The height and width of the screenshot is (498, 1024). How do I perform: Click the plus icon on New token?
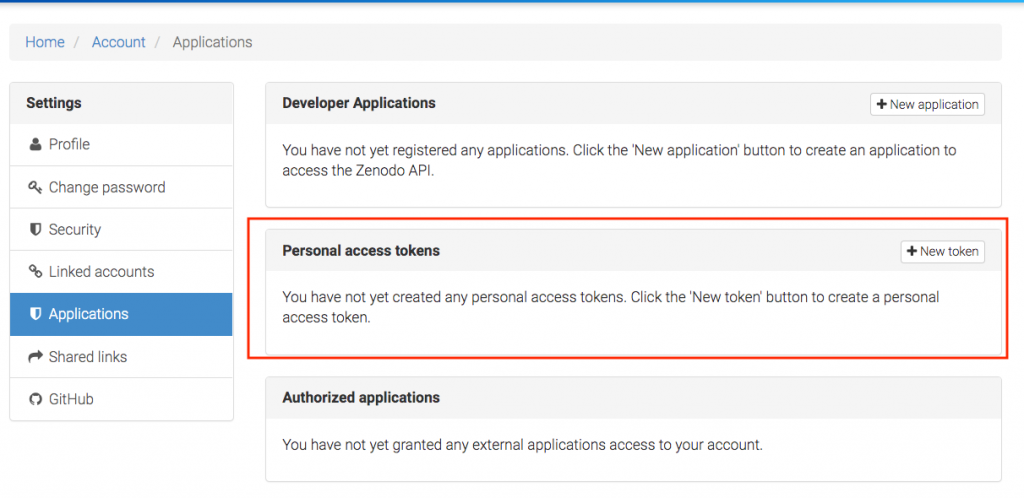912,251
